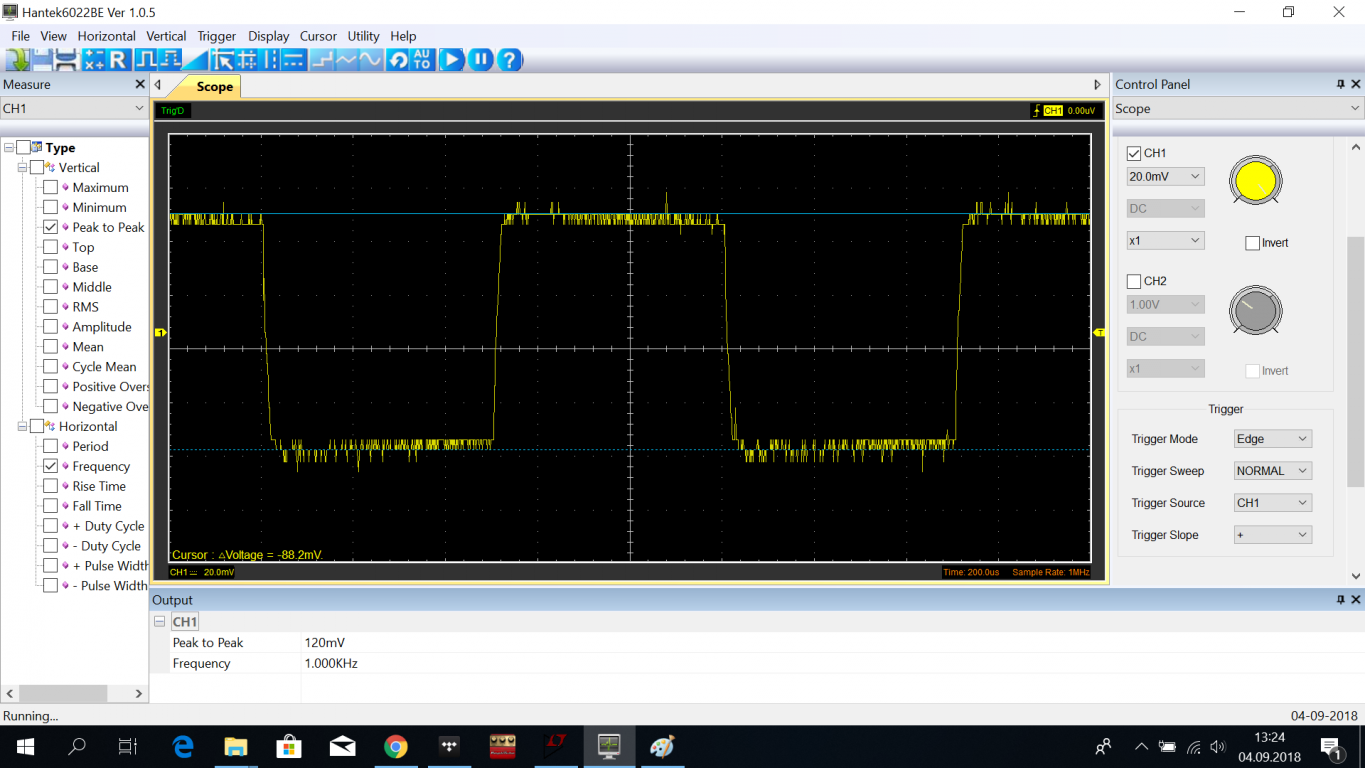1365x768 pixels.
Task: Open the Control Panel Scope dropdown
Action: (1238, 108)
